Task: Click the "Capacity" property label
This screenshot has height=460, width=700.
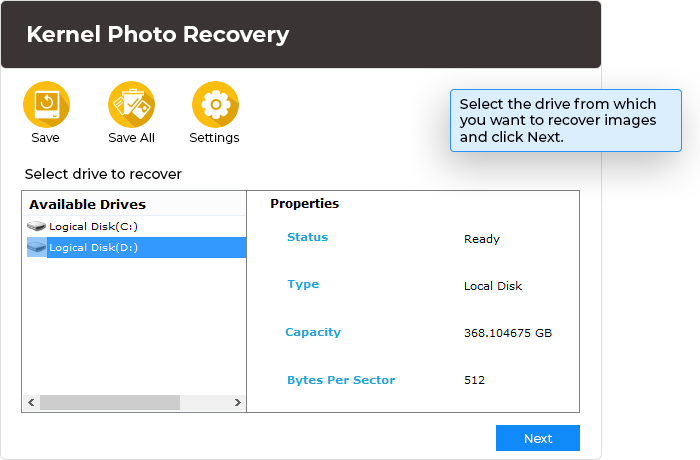Action: pos(313,332)
